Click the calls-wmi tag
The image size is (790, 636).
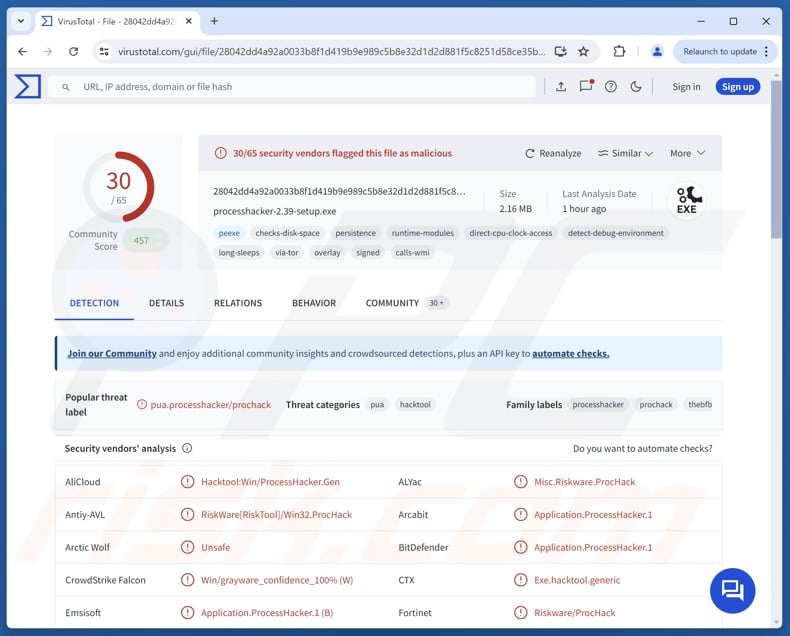(412, 252)
